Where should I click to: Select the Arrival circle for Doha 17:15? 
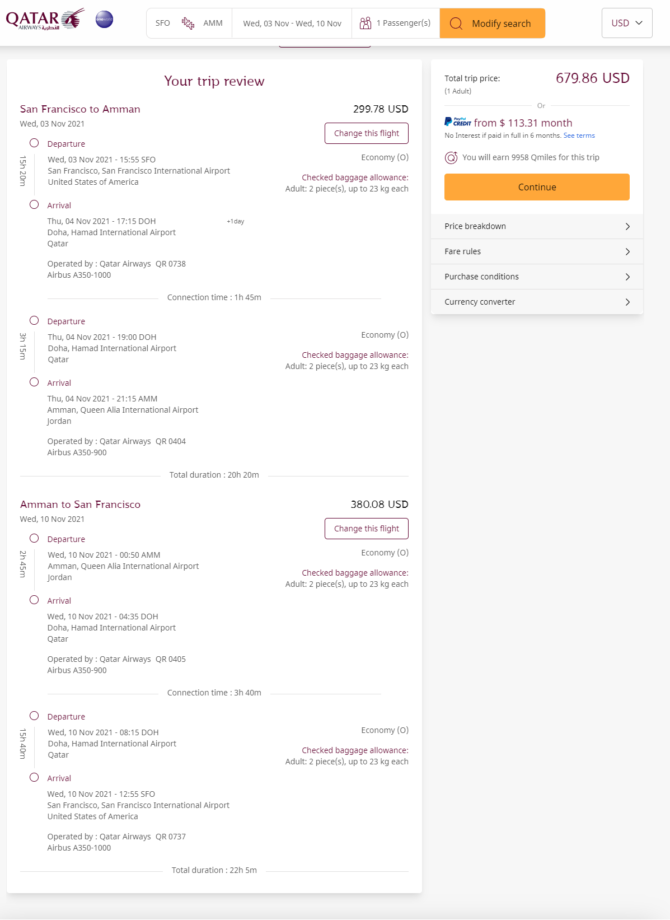pos(34,205)
